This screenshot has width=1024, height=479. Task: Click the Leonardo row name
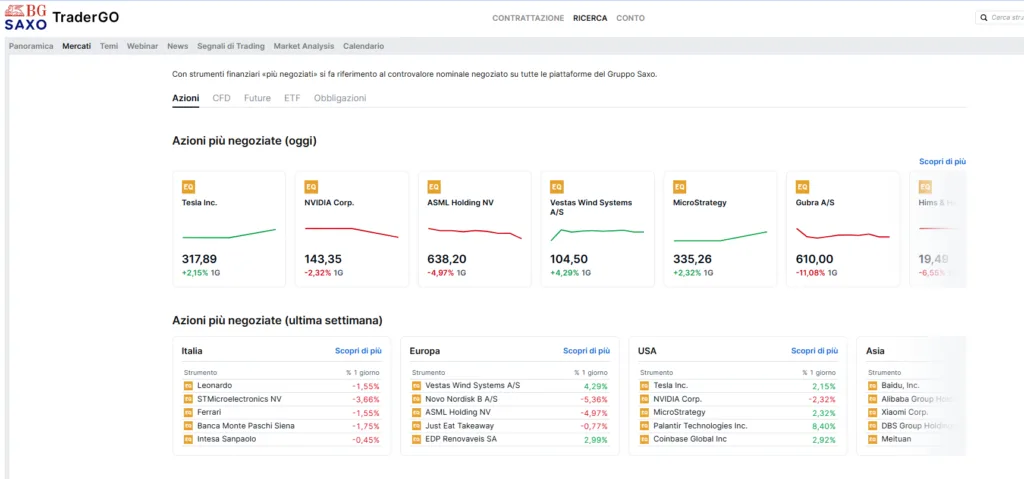[214, 386]
